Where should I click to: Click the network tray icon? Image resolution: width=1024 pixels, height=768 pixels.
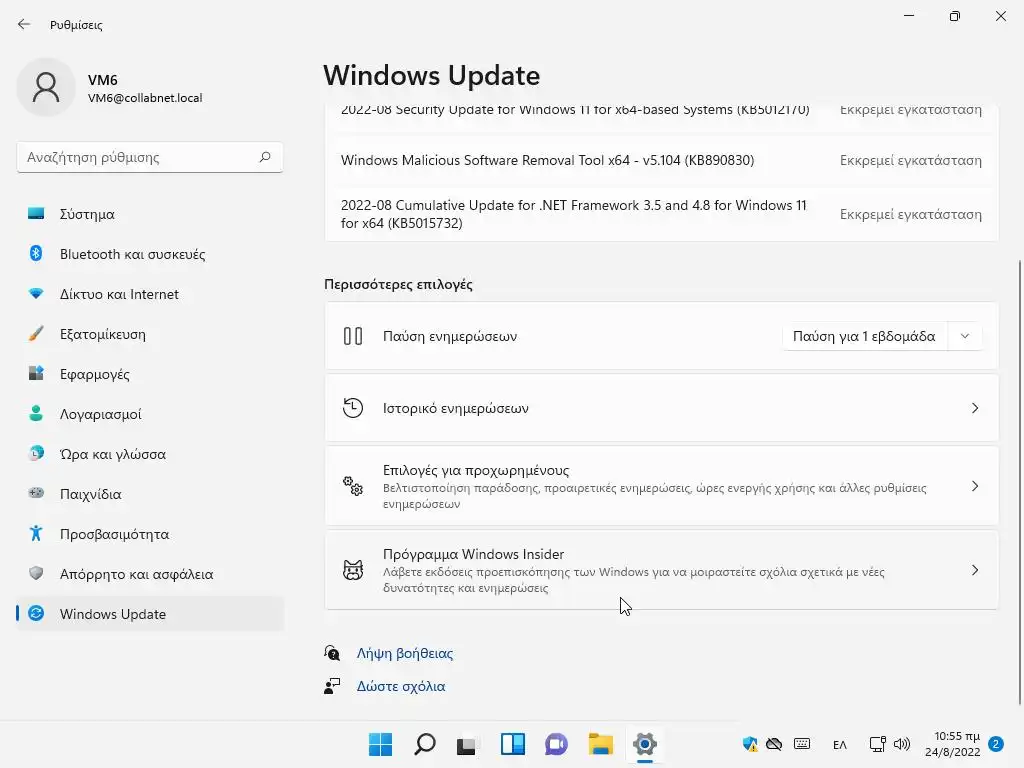click(x=877, y=744)
